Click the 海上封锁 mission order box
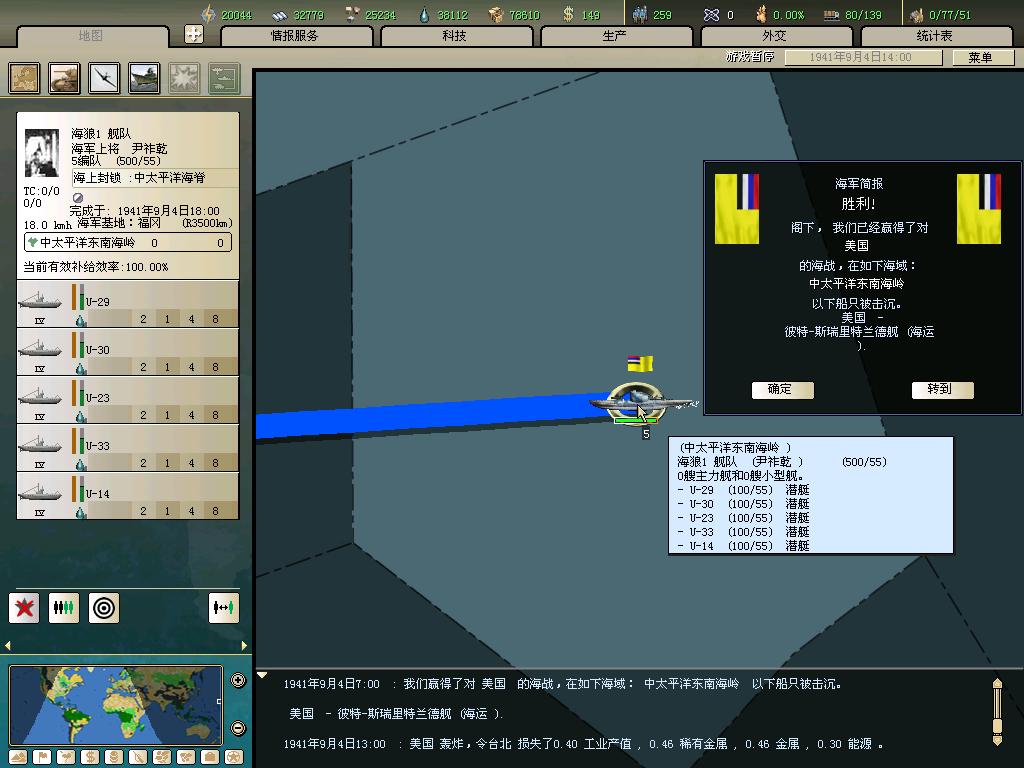Screen dimensions: 1024x768 154,178
